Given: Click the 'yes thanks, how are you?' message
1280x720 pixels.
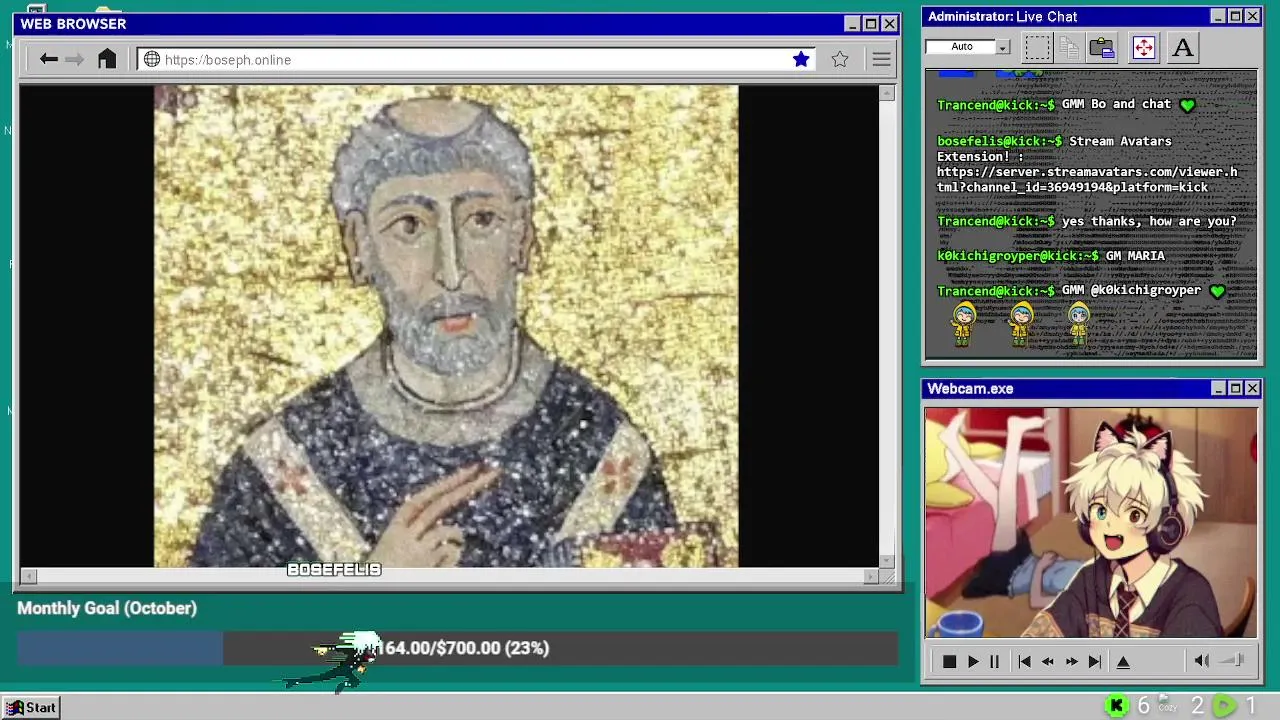Looking at the screenshot, I should (1149, 221).
